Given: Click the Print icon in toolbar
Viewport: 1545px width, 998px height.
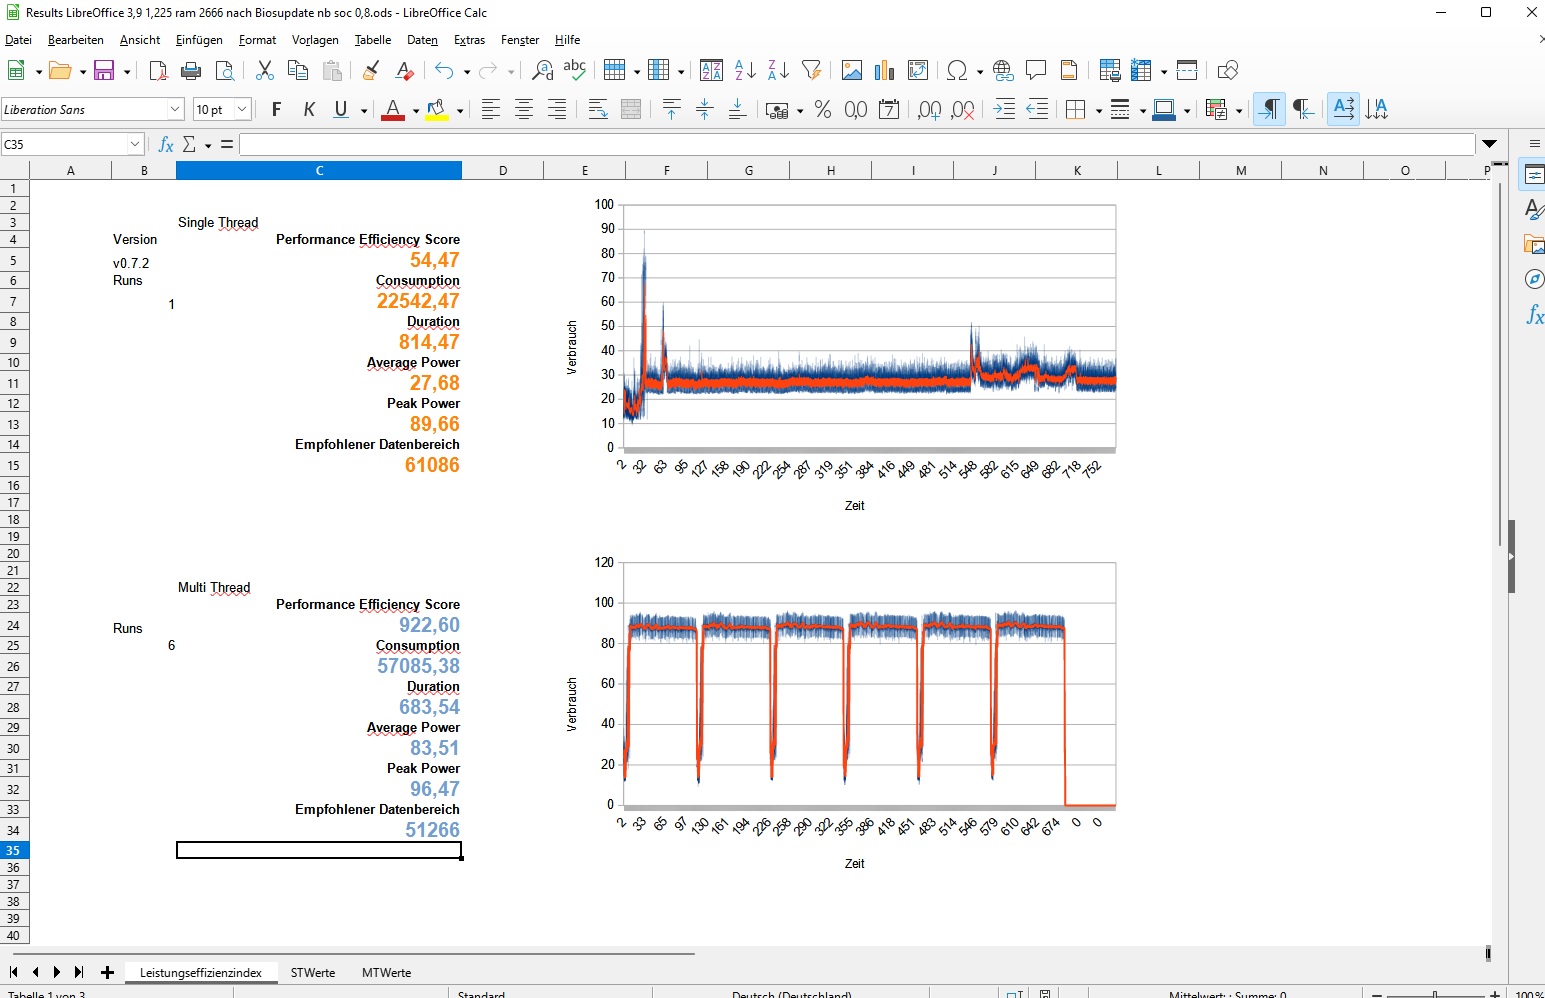Looking at the screenshot, I should [191, 70].
